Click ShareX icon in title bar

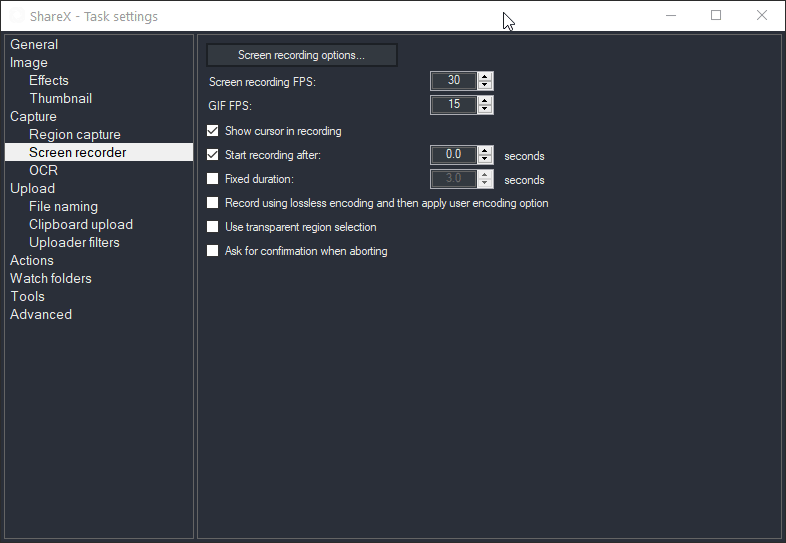point(18,16)
